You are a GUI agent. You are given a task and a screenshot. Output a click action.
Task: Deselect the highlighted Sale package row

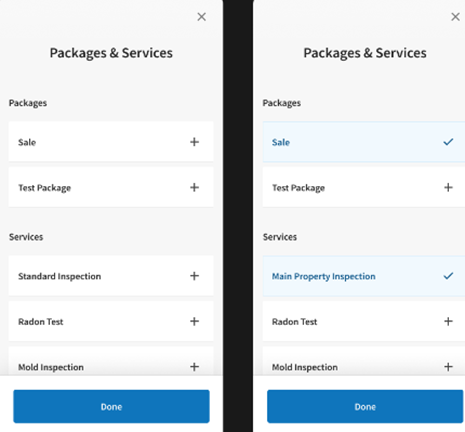[364, 142]
